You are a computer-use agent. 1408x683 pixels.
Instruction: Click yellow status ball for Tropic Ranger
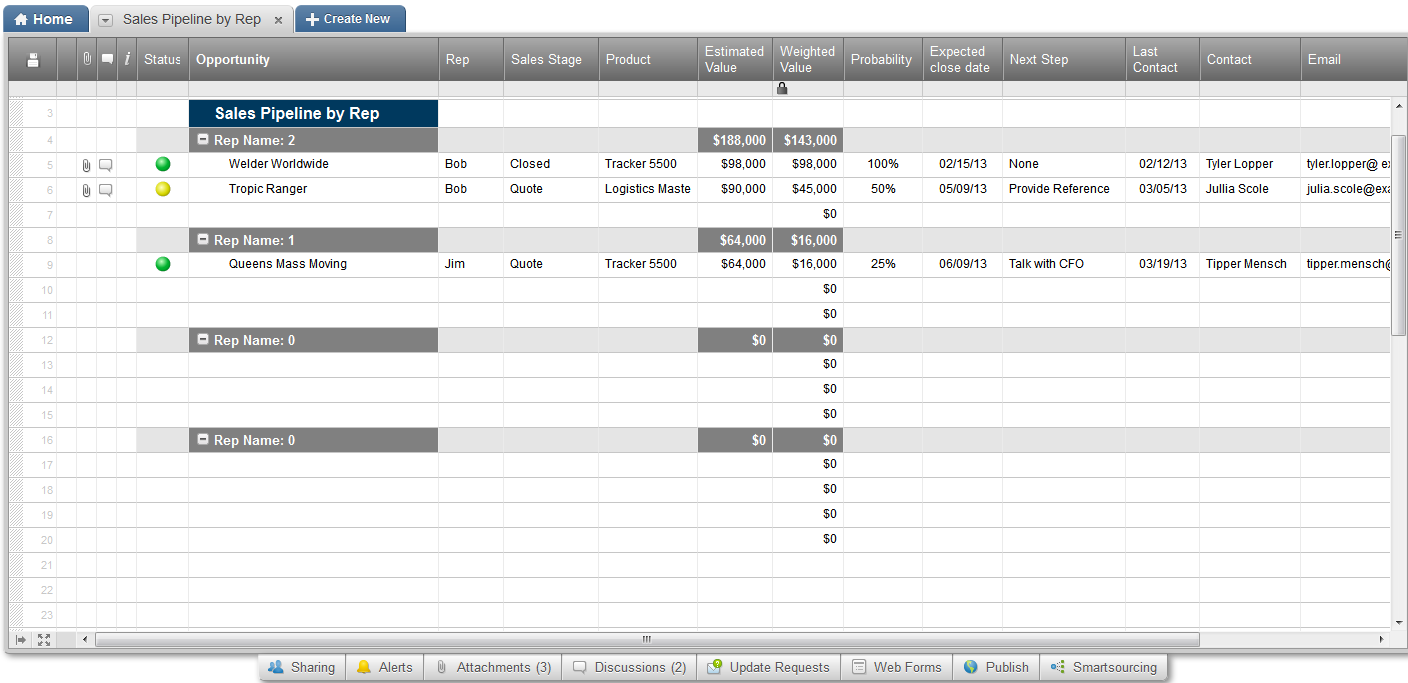point(163,189)
